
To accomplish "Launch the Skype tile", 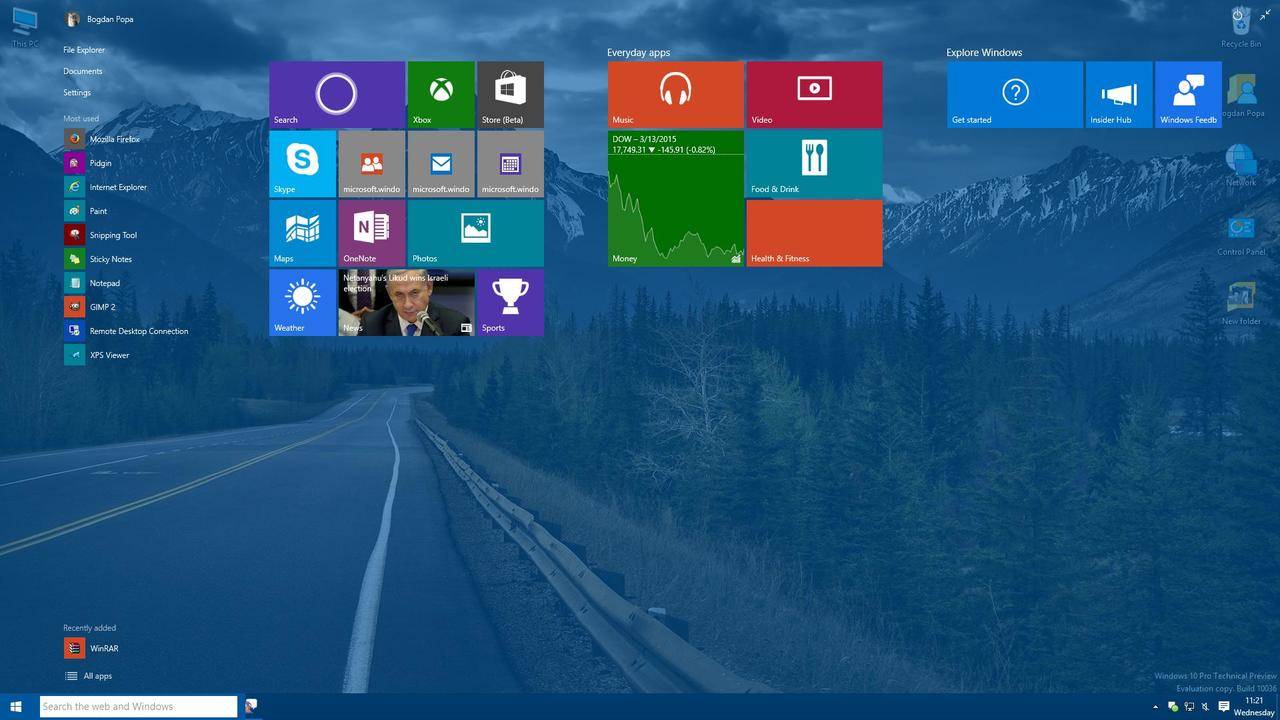I will pyautogui.click(x=302, y=163).
